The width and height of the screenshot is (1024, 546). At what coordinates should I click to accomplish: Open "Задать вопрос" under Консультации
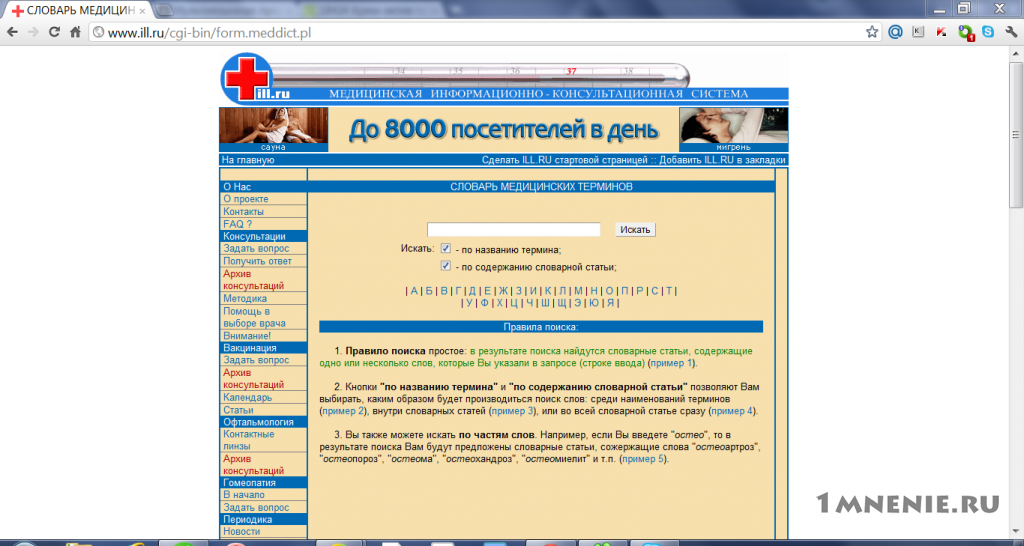click(256, 249)
